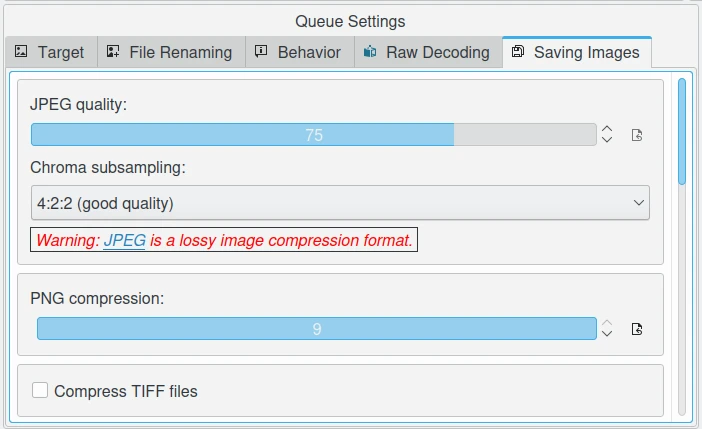Reset JPEG quality to default value
702x429 pixels.
tap(637, 135)
